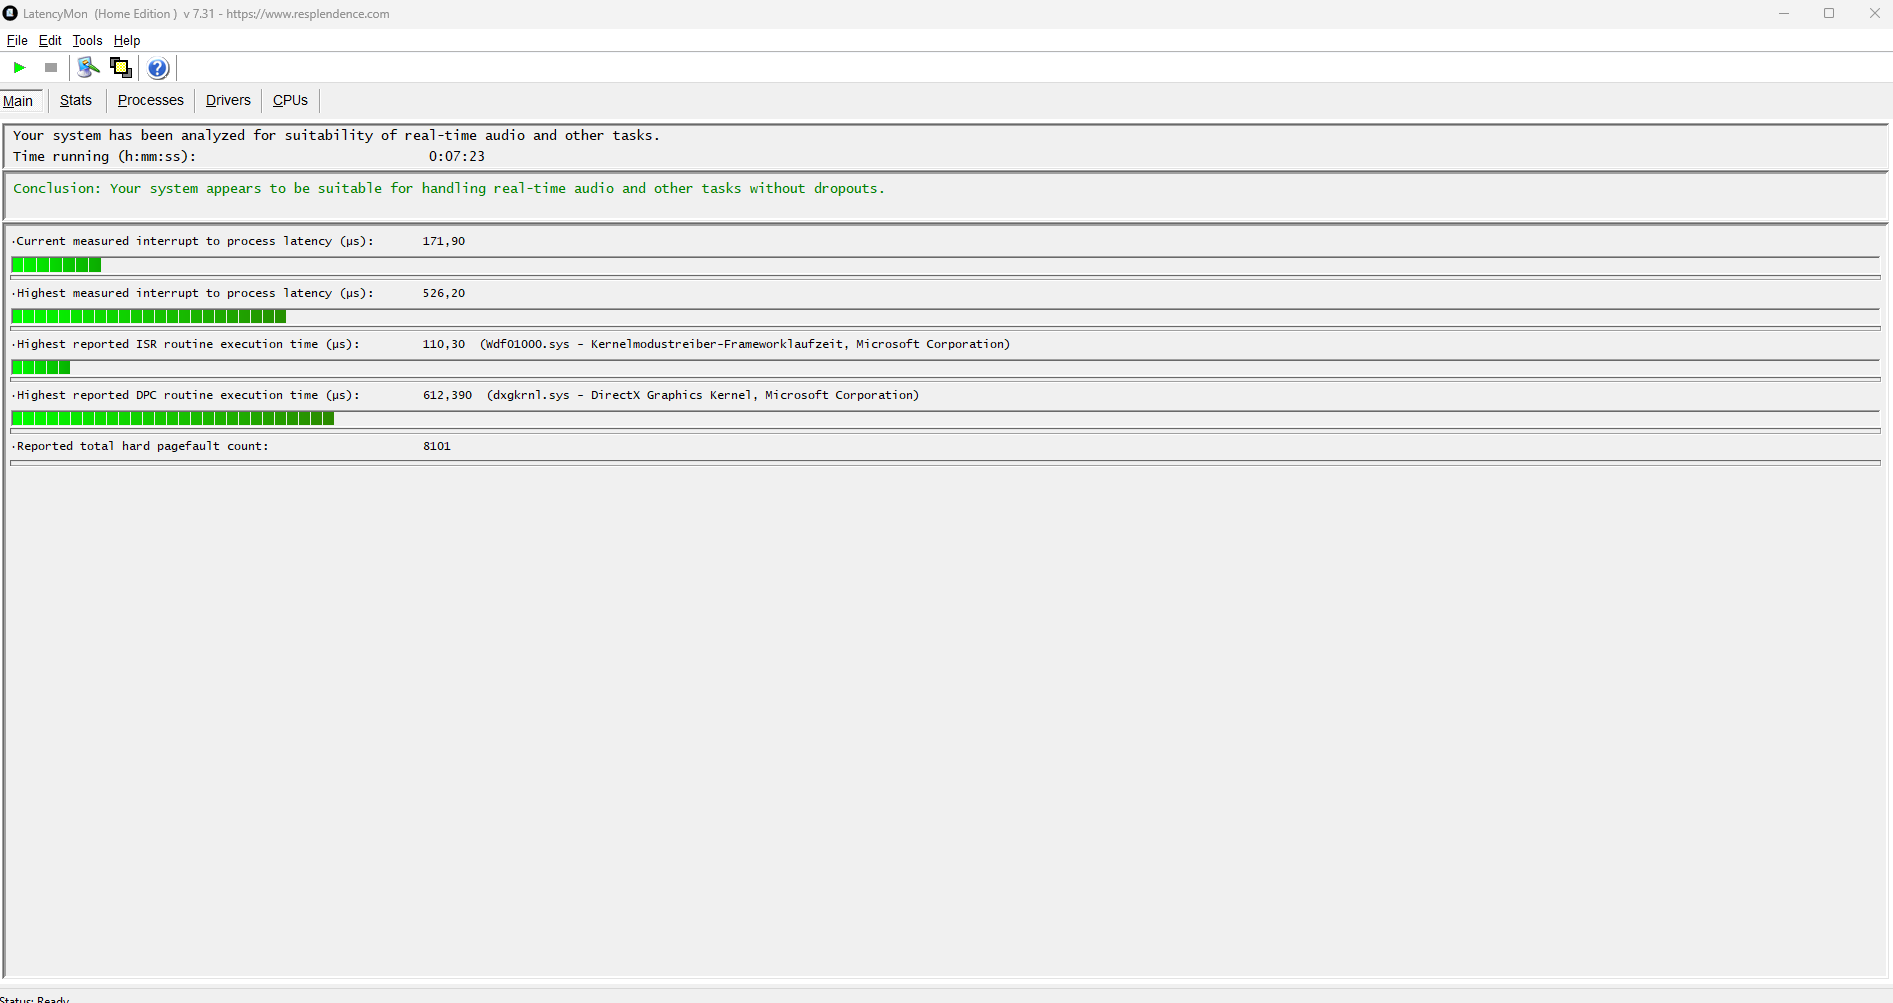Switch to the Stats tab
The height and width of the screenshot is (1003, 1893).
tap(76, 100)
